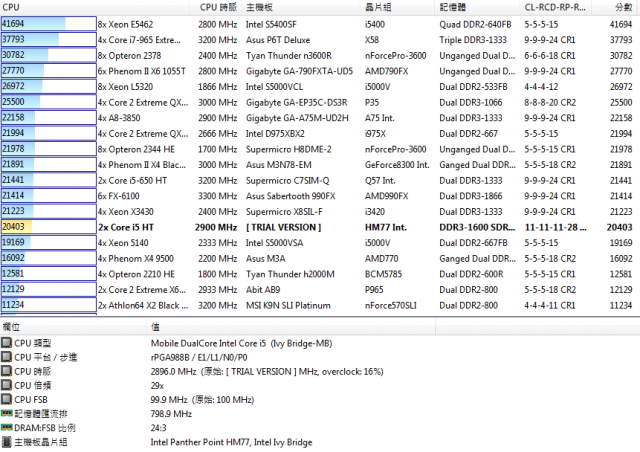Screen dimensions: 640x452
Task: Sort by CL-RCD-RP-R... column header
Action: [556, 7]
